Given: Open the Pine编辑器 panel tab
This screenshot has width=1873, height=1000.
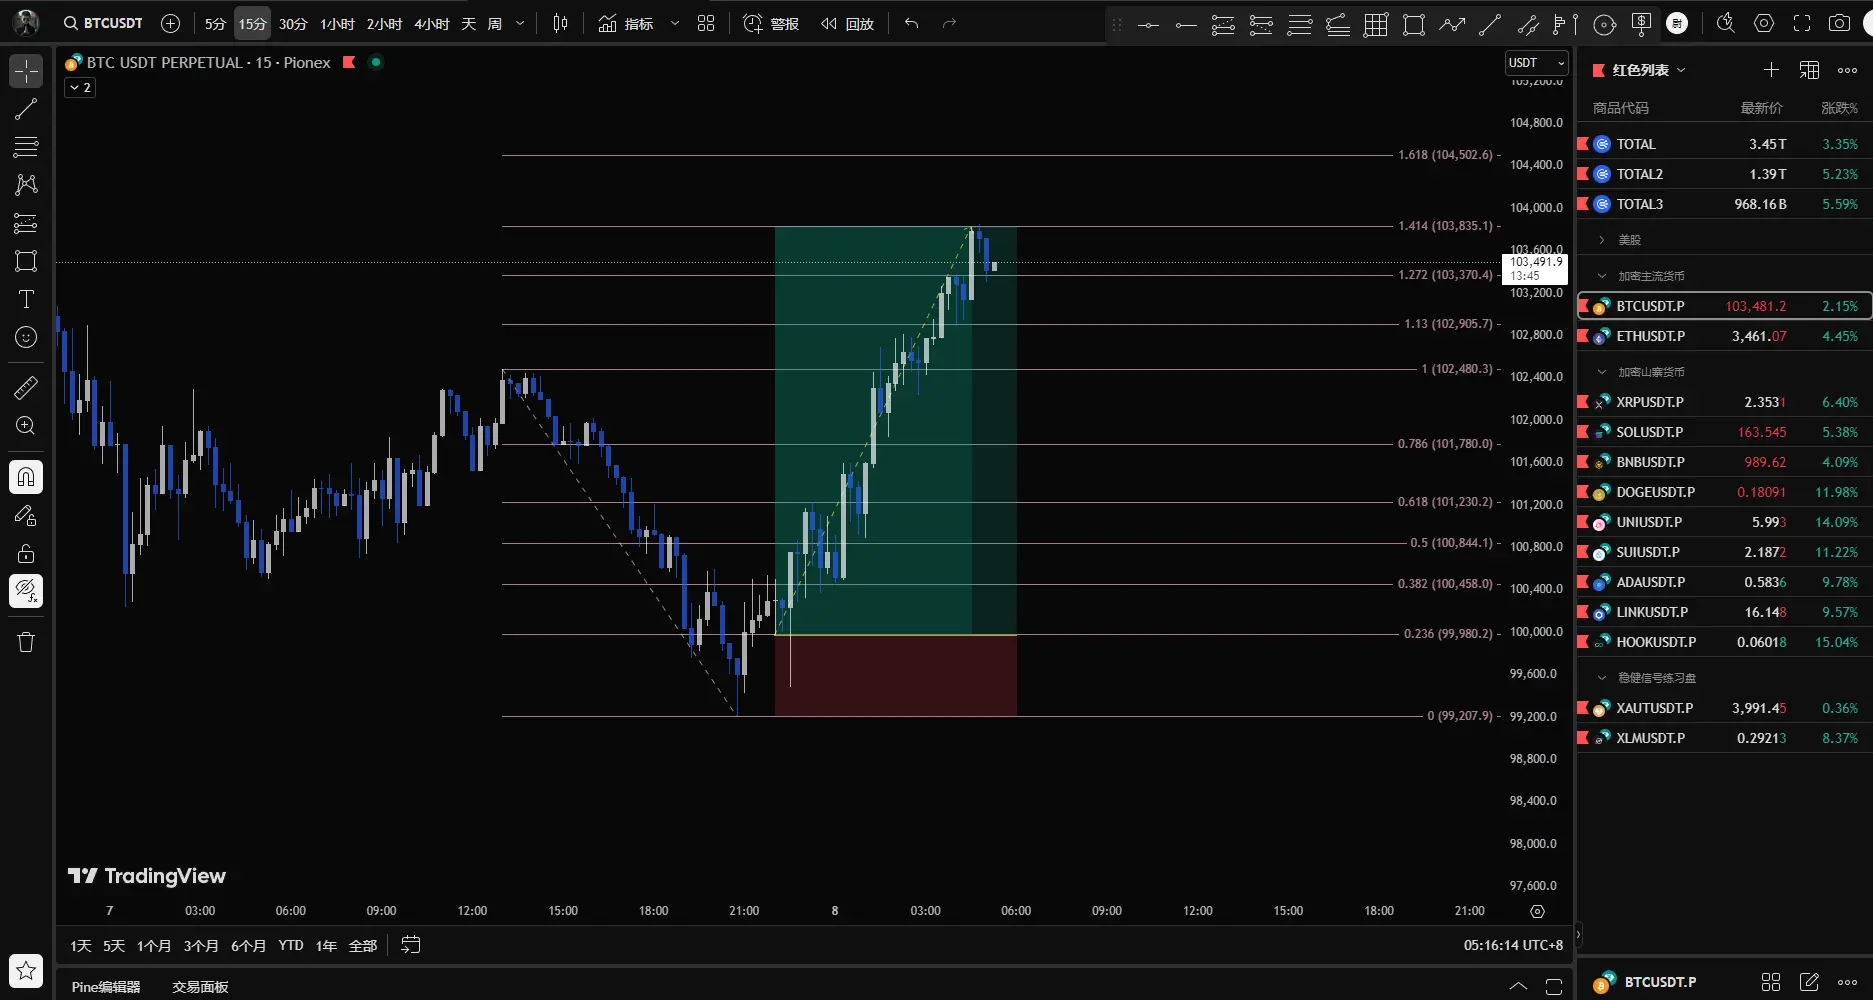Looking at the screenshot, I should pos(106,987).
